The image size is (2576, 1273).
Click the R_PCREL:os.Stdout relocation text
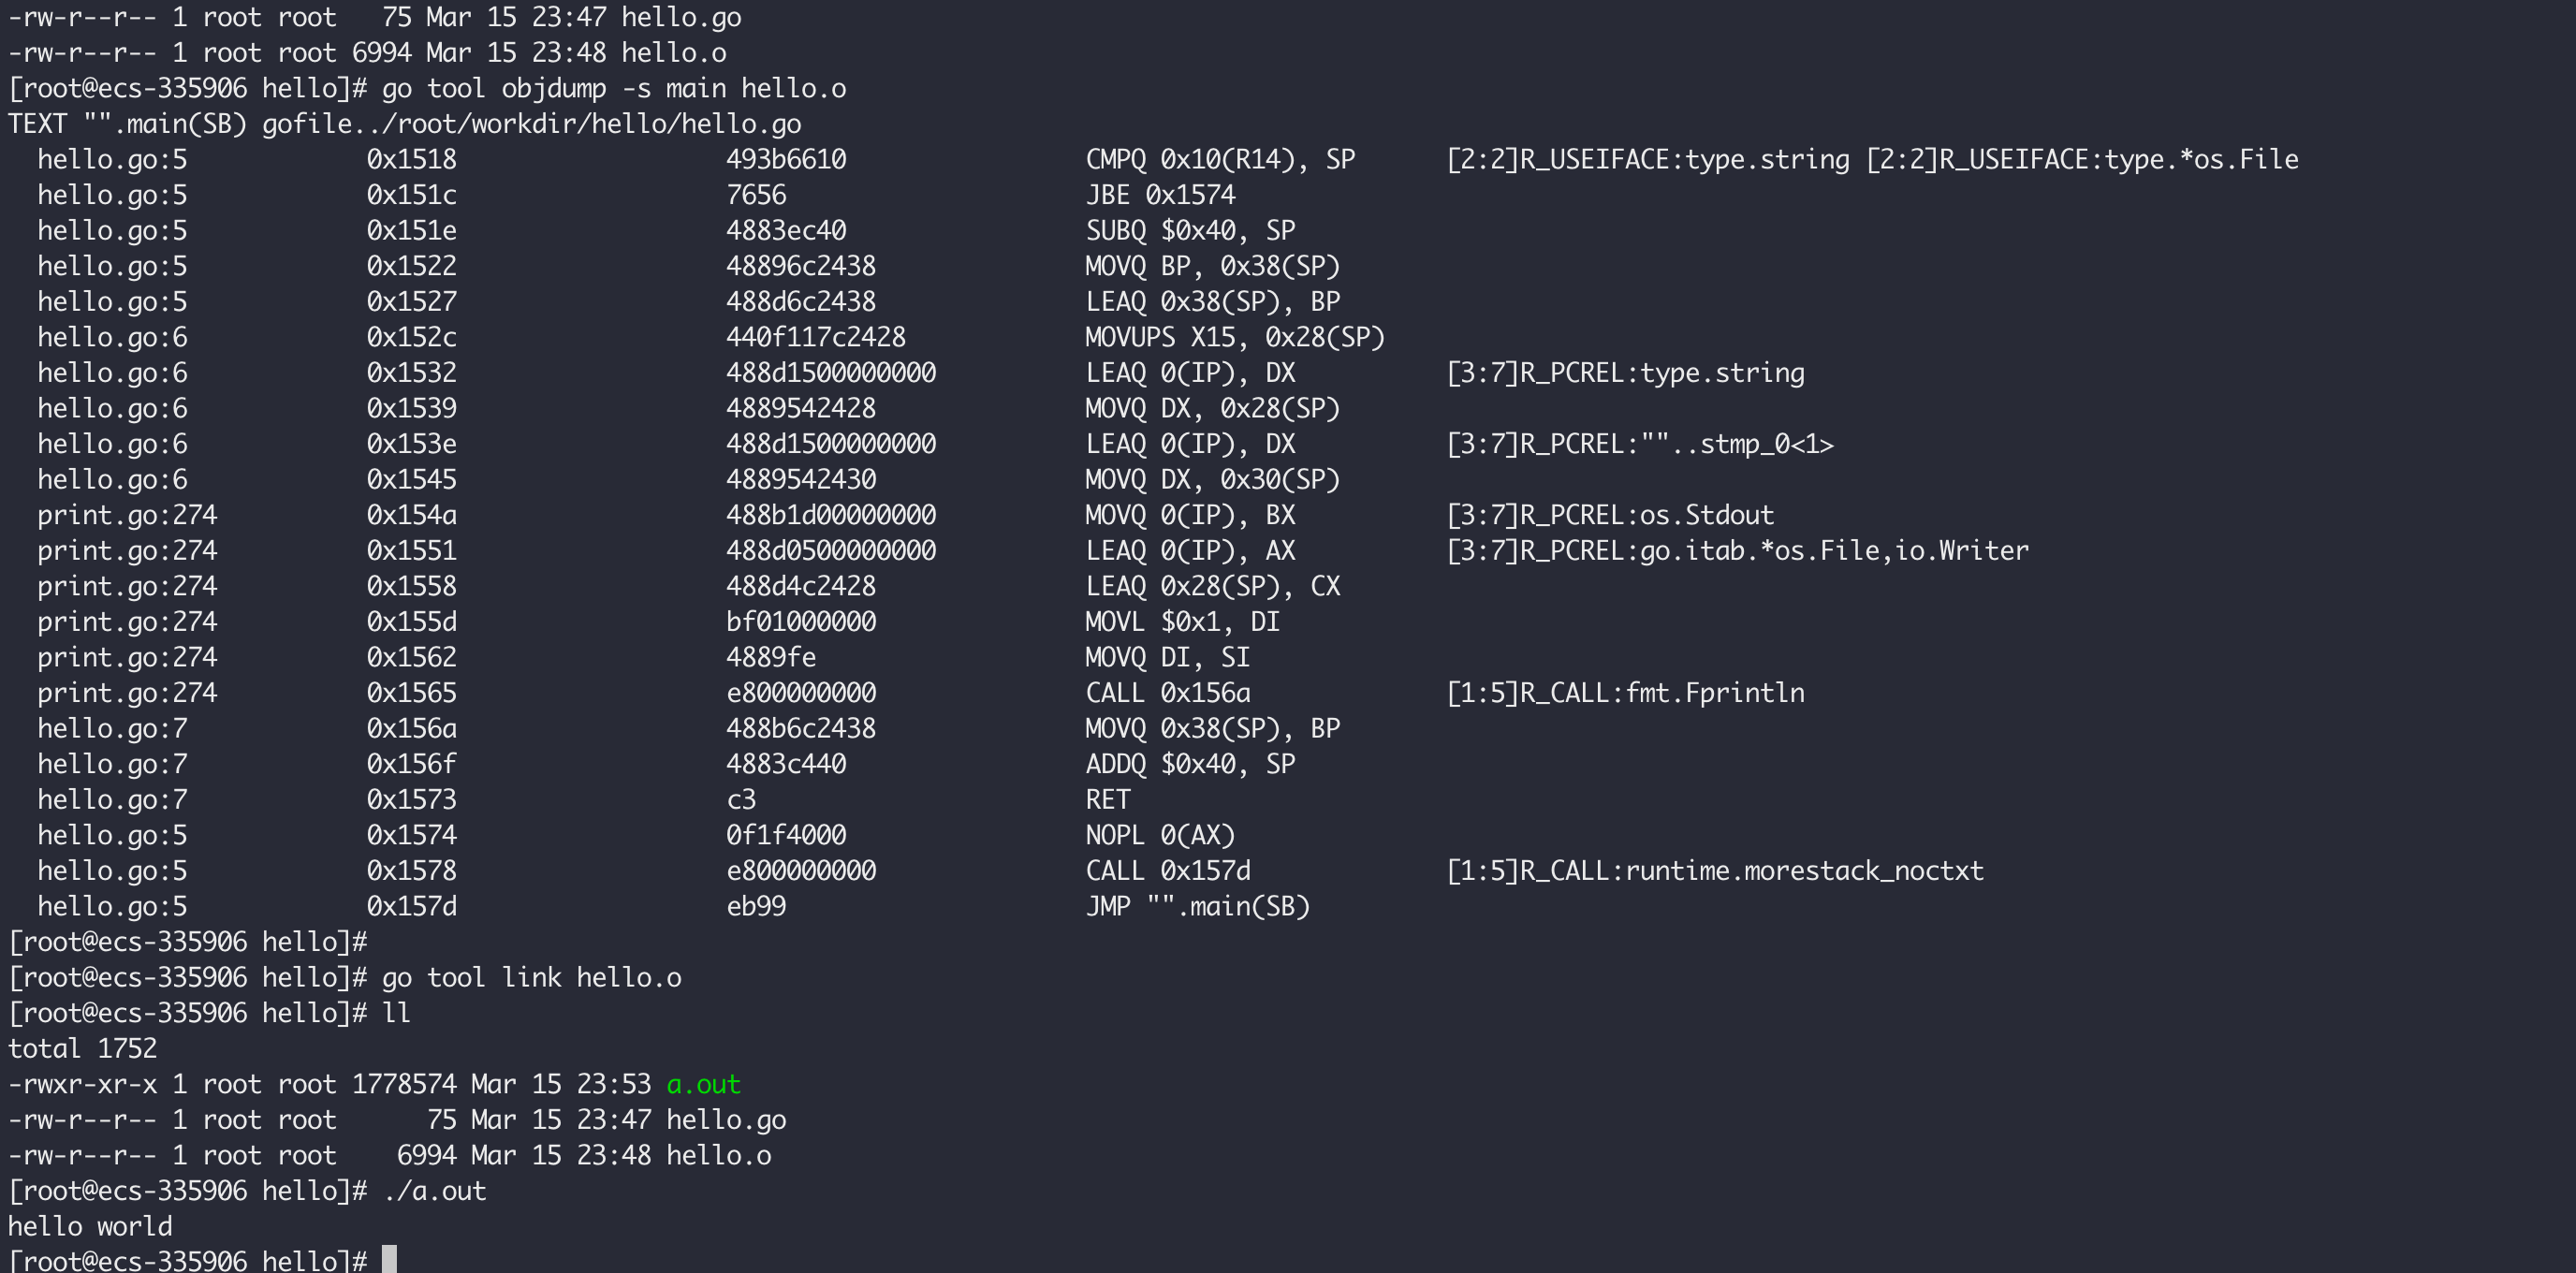click(x=1610, y=515)
